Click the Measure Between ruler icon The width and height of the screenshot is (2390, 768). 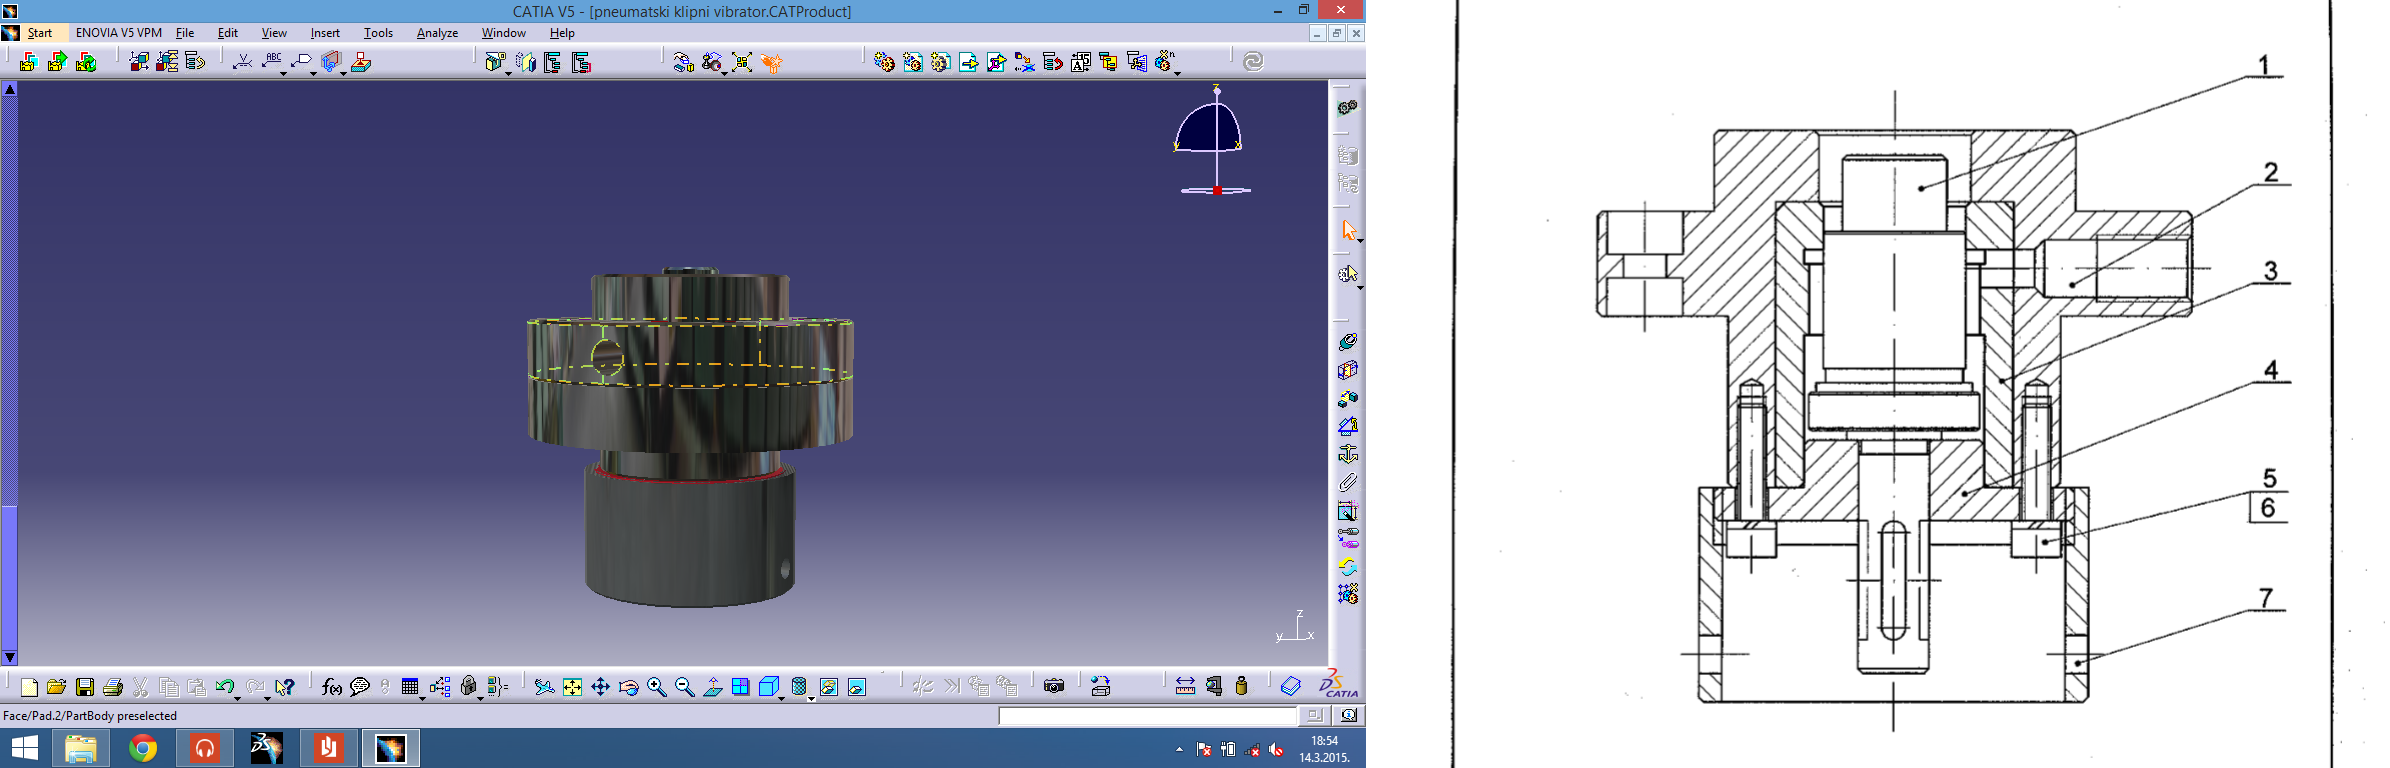pyautogui.click(x=1185, y=686)
